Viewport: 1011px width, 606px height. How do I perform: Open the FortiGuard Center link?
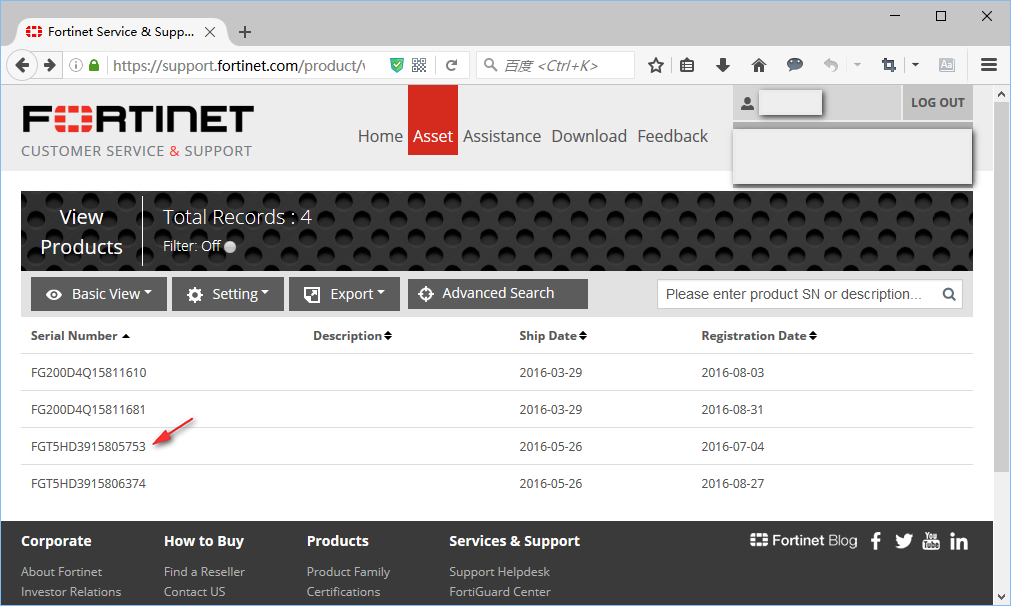(500, 592)
